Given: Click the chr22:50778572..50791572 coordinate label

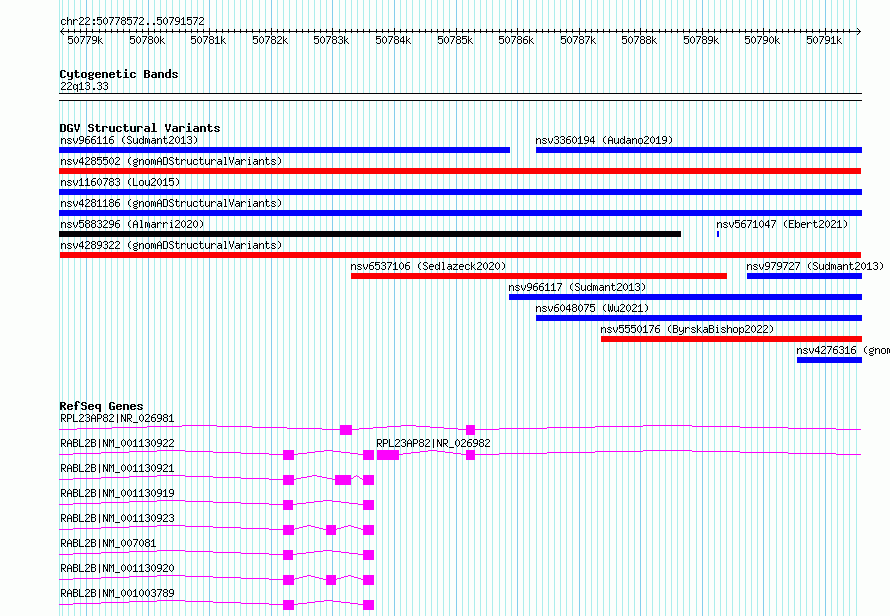Looking at the screenshot, I should coord(132,21).
